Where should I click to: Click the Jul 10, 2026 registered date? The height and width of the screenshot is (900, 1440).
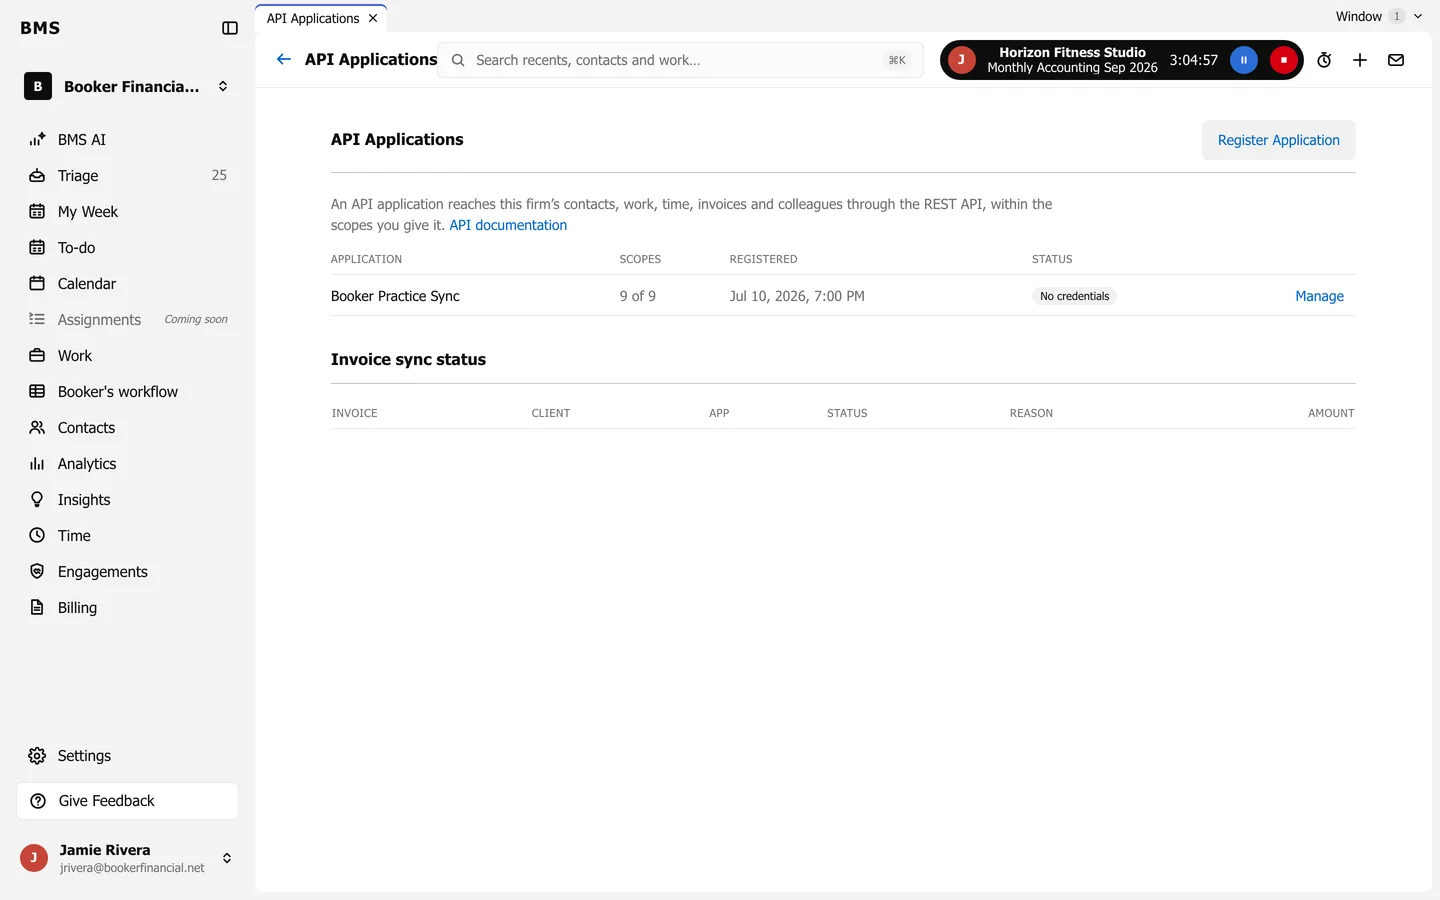797,296
